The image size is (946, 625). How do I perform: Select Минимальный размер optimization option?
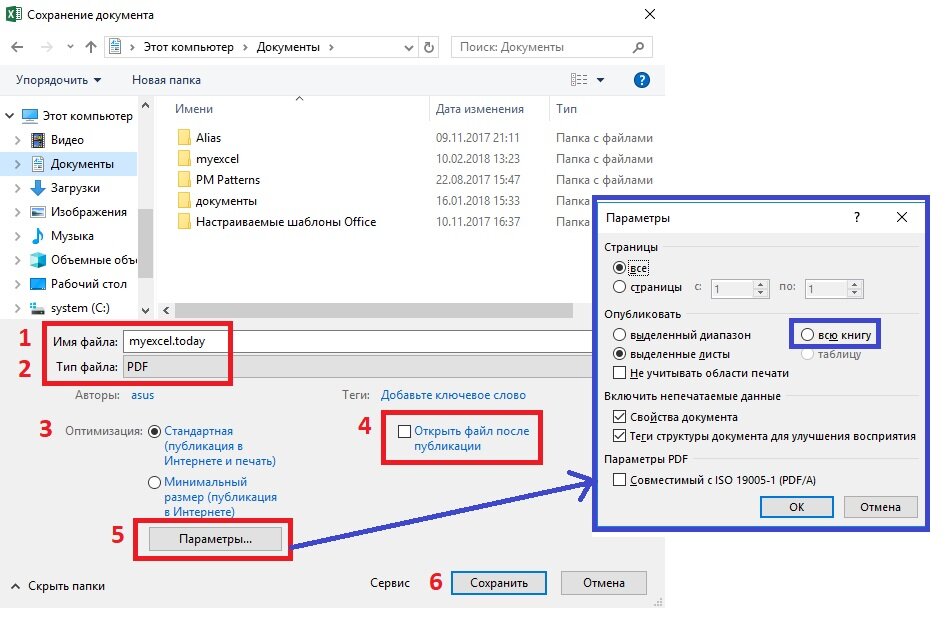154,483
